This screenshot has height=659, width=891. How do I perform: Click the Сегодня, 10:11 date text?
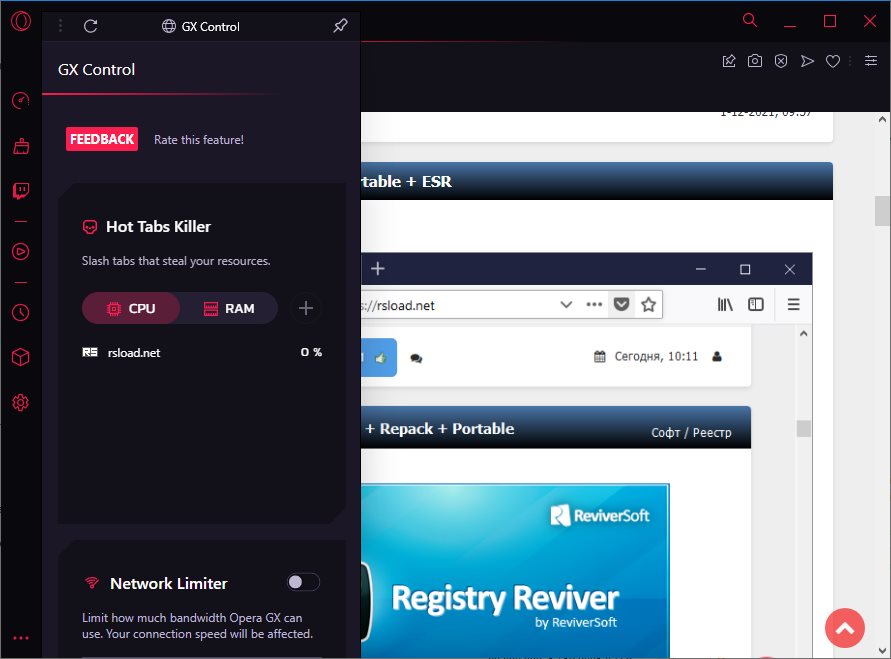point(656,356)
